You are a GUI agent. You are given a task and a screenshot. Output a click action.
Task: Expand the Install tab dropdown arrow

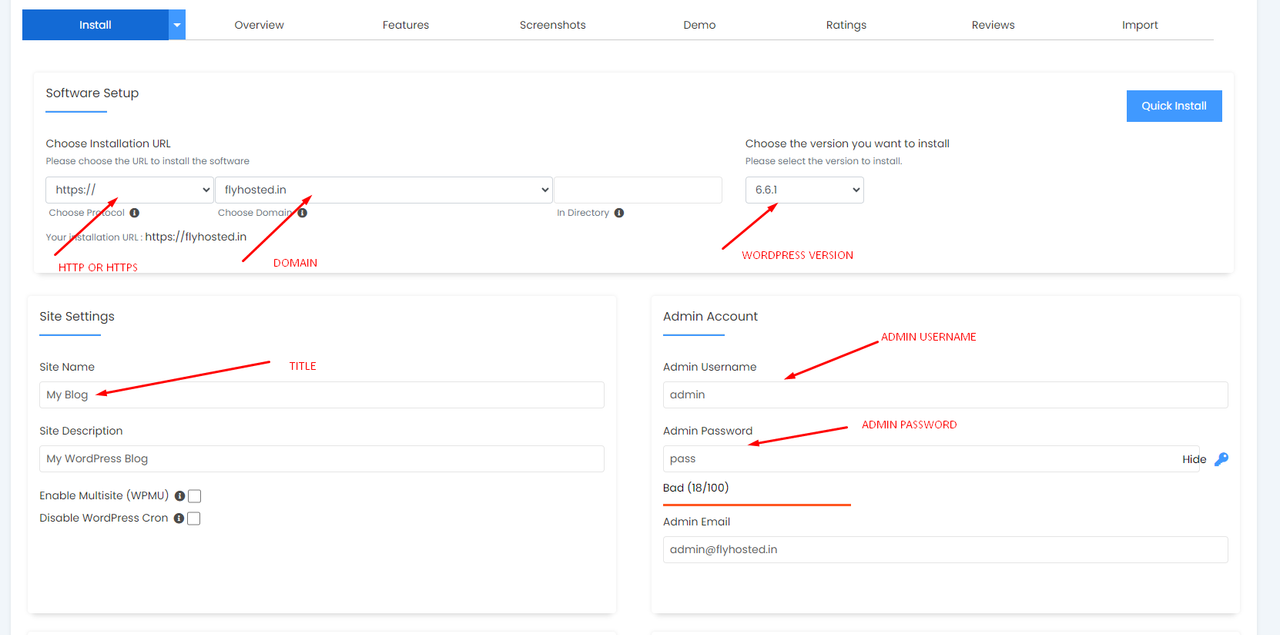click(177, 25)
